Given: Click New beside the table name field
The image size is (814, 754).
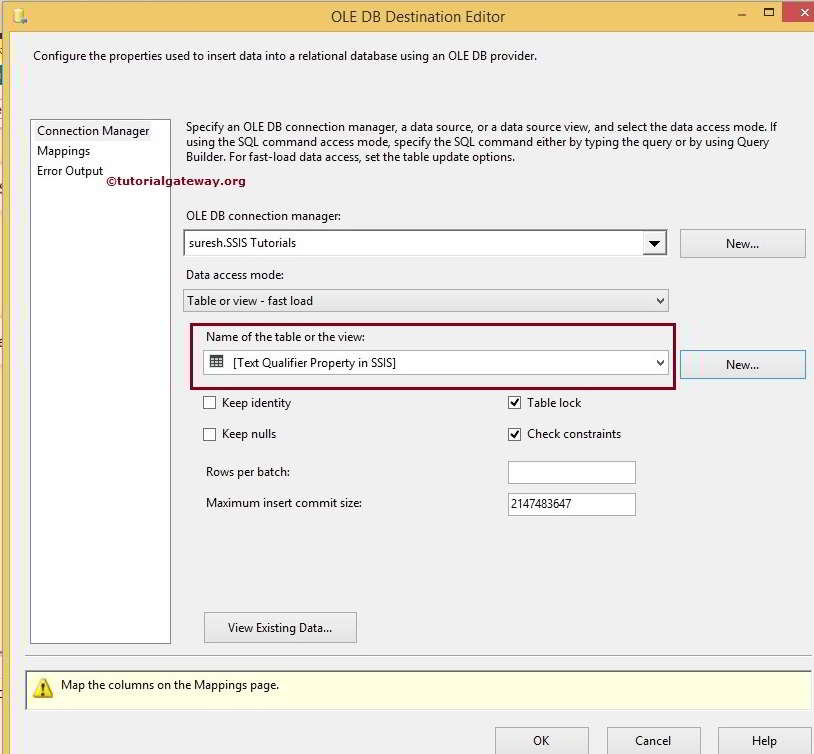Looking at the screenshot, I should [742, 364].
